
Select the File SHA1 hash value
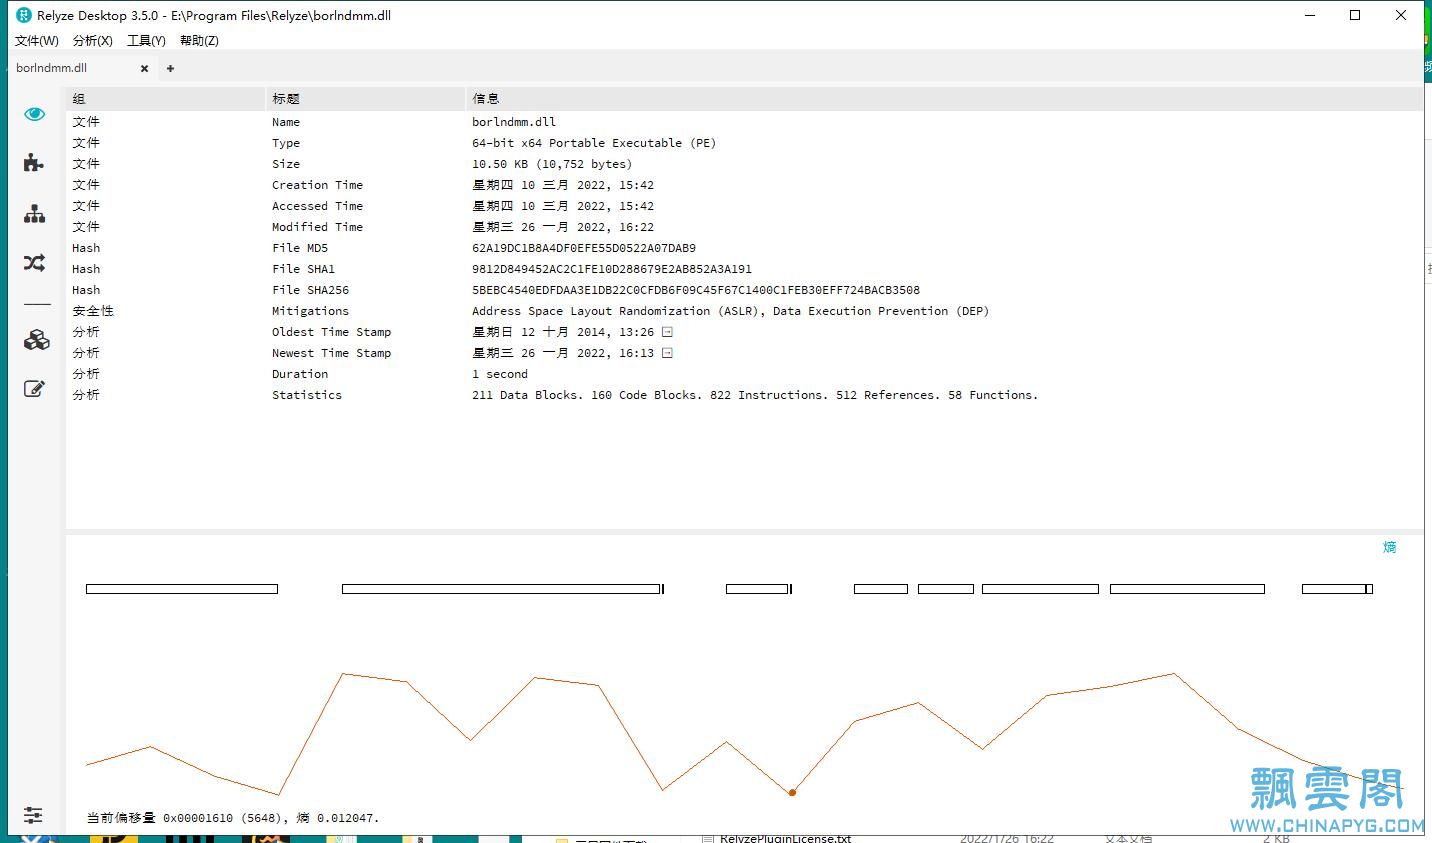(x=612, y=269)
